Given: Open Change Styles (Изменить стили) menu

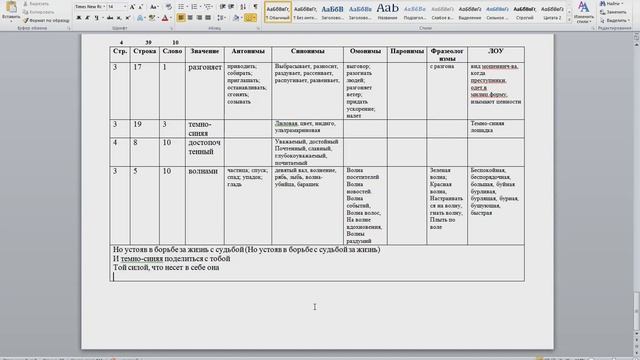Looking at the screenshot, I should (x=584, y=12).
